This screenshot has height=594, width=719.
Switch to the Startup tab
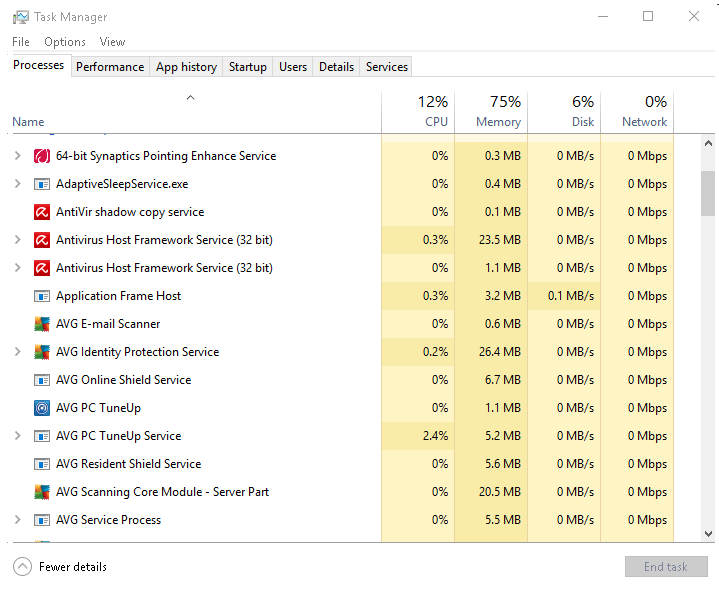(247, 67)
